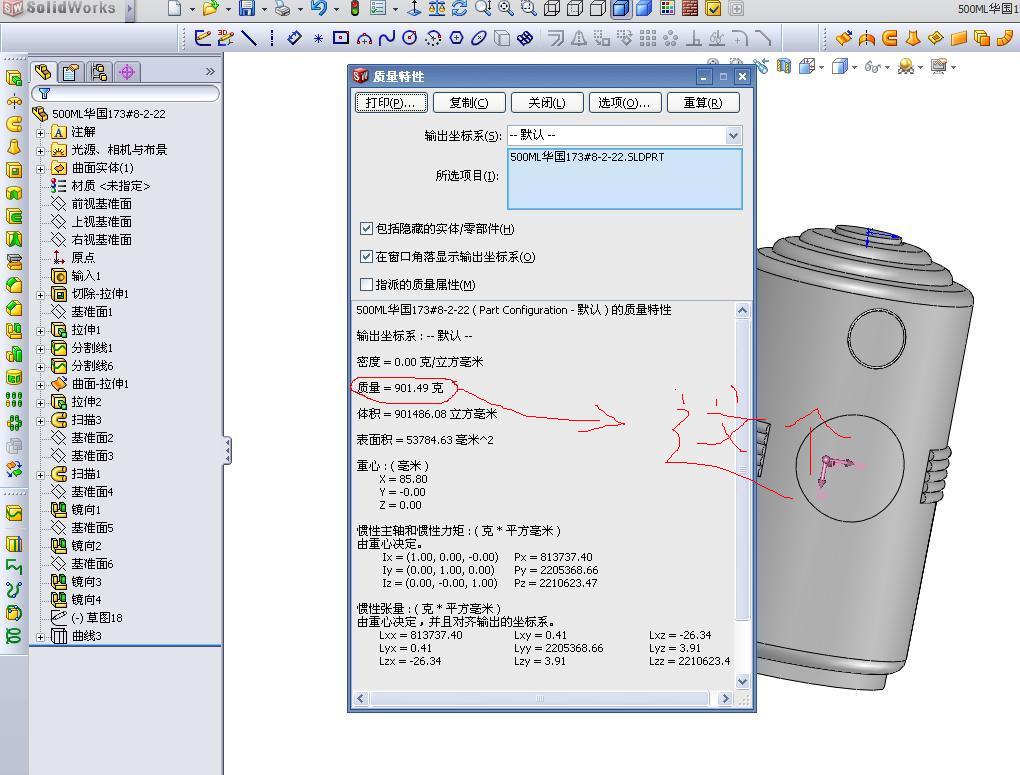Click the results pane scroll-down arrow
This screenshot has height=775, width=1020.
pyautogui.click(x=742, y=681)
